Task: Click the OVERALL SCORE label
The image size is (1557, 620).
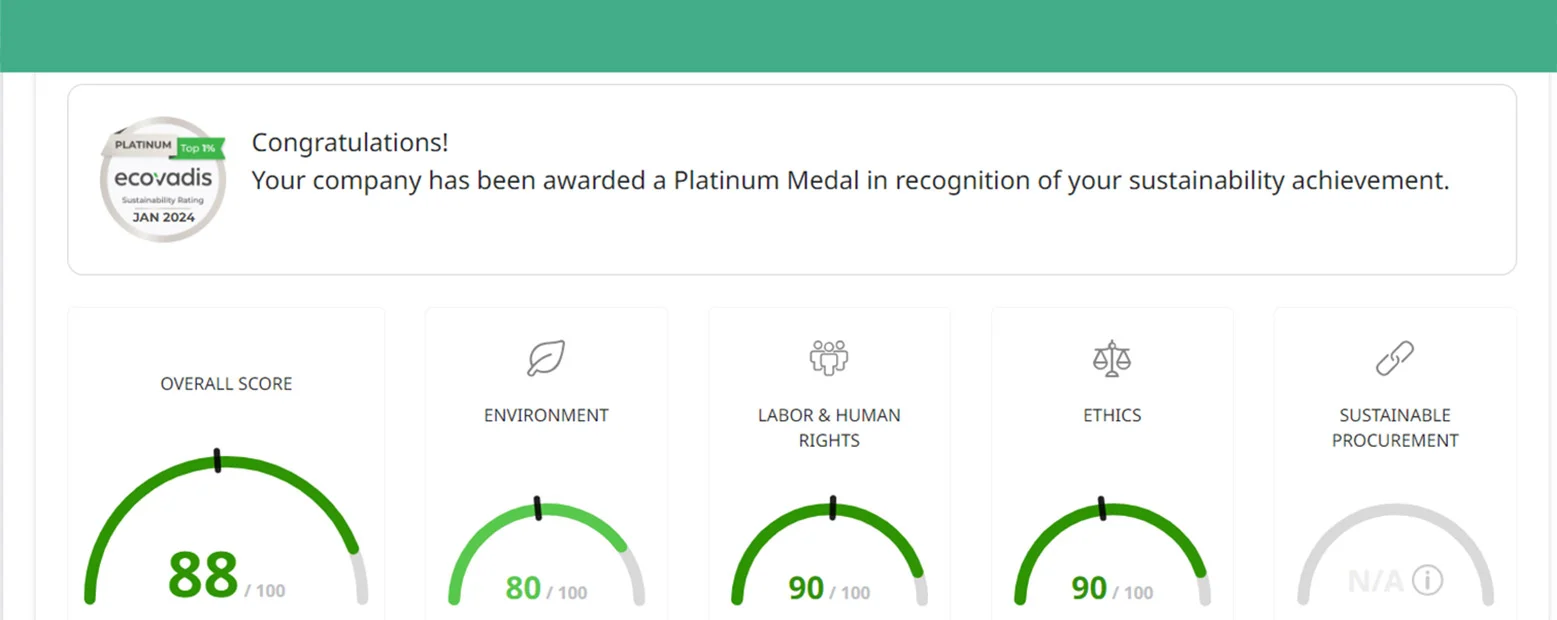Action: coord(226,384)
